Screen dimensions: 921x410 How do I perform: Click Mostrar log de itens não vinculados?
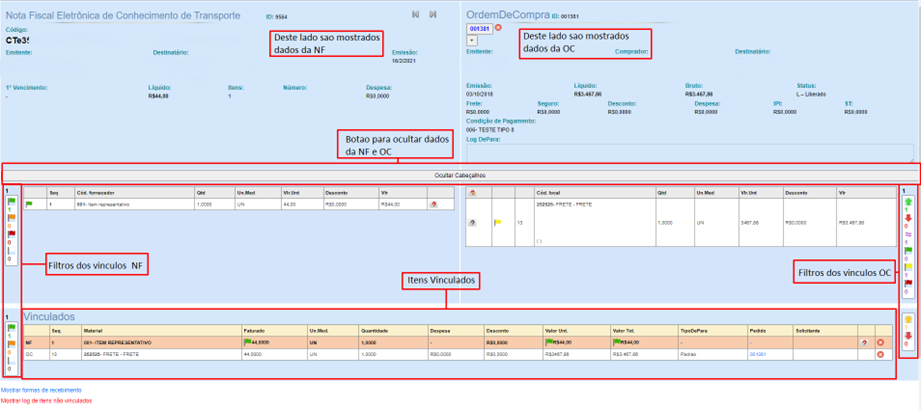click(x=46, y=400)
